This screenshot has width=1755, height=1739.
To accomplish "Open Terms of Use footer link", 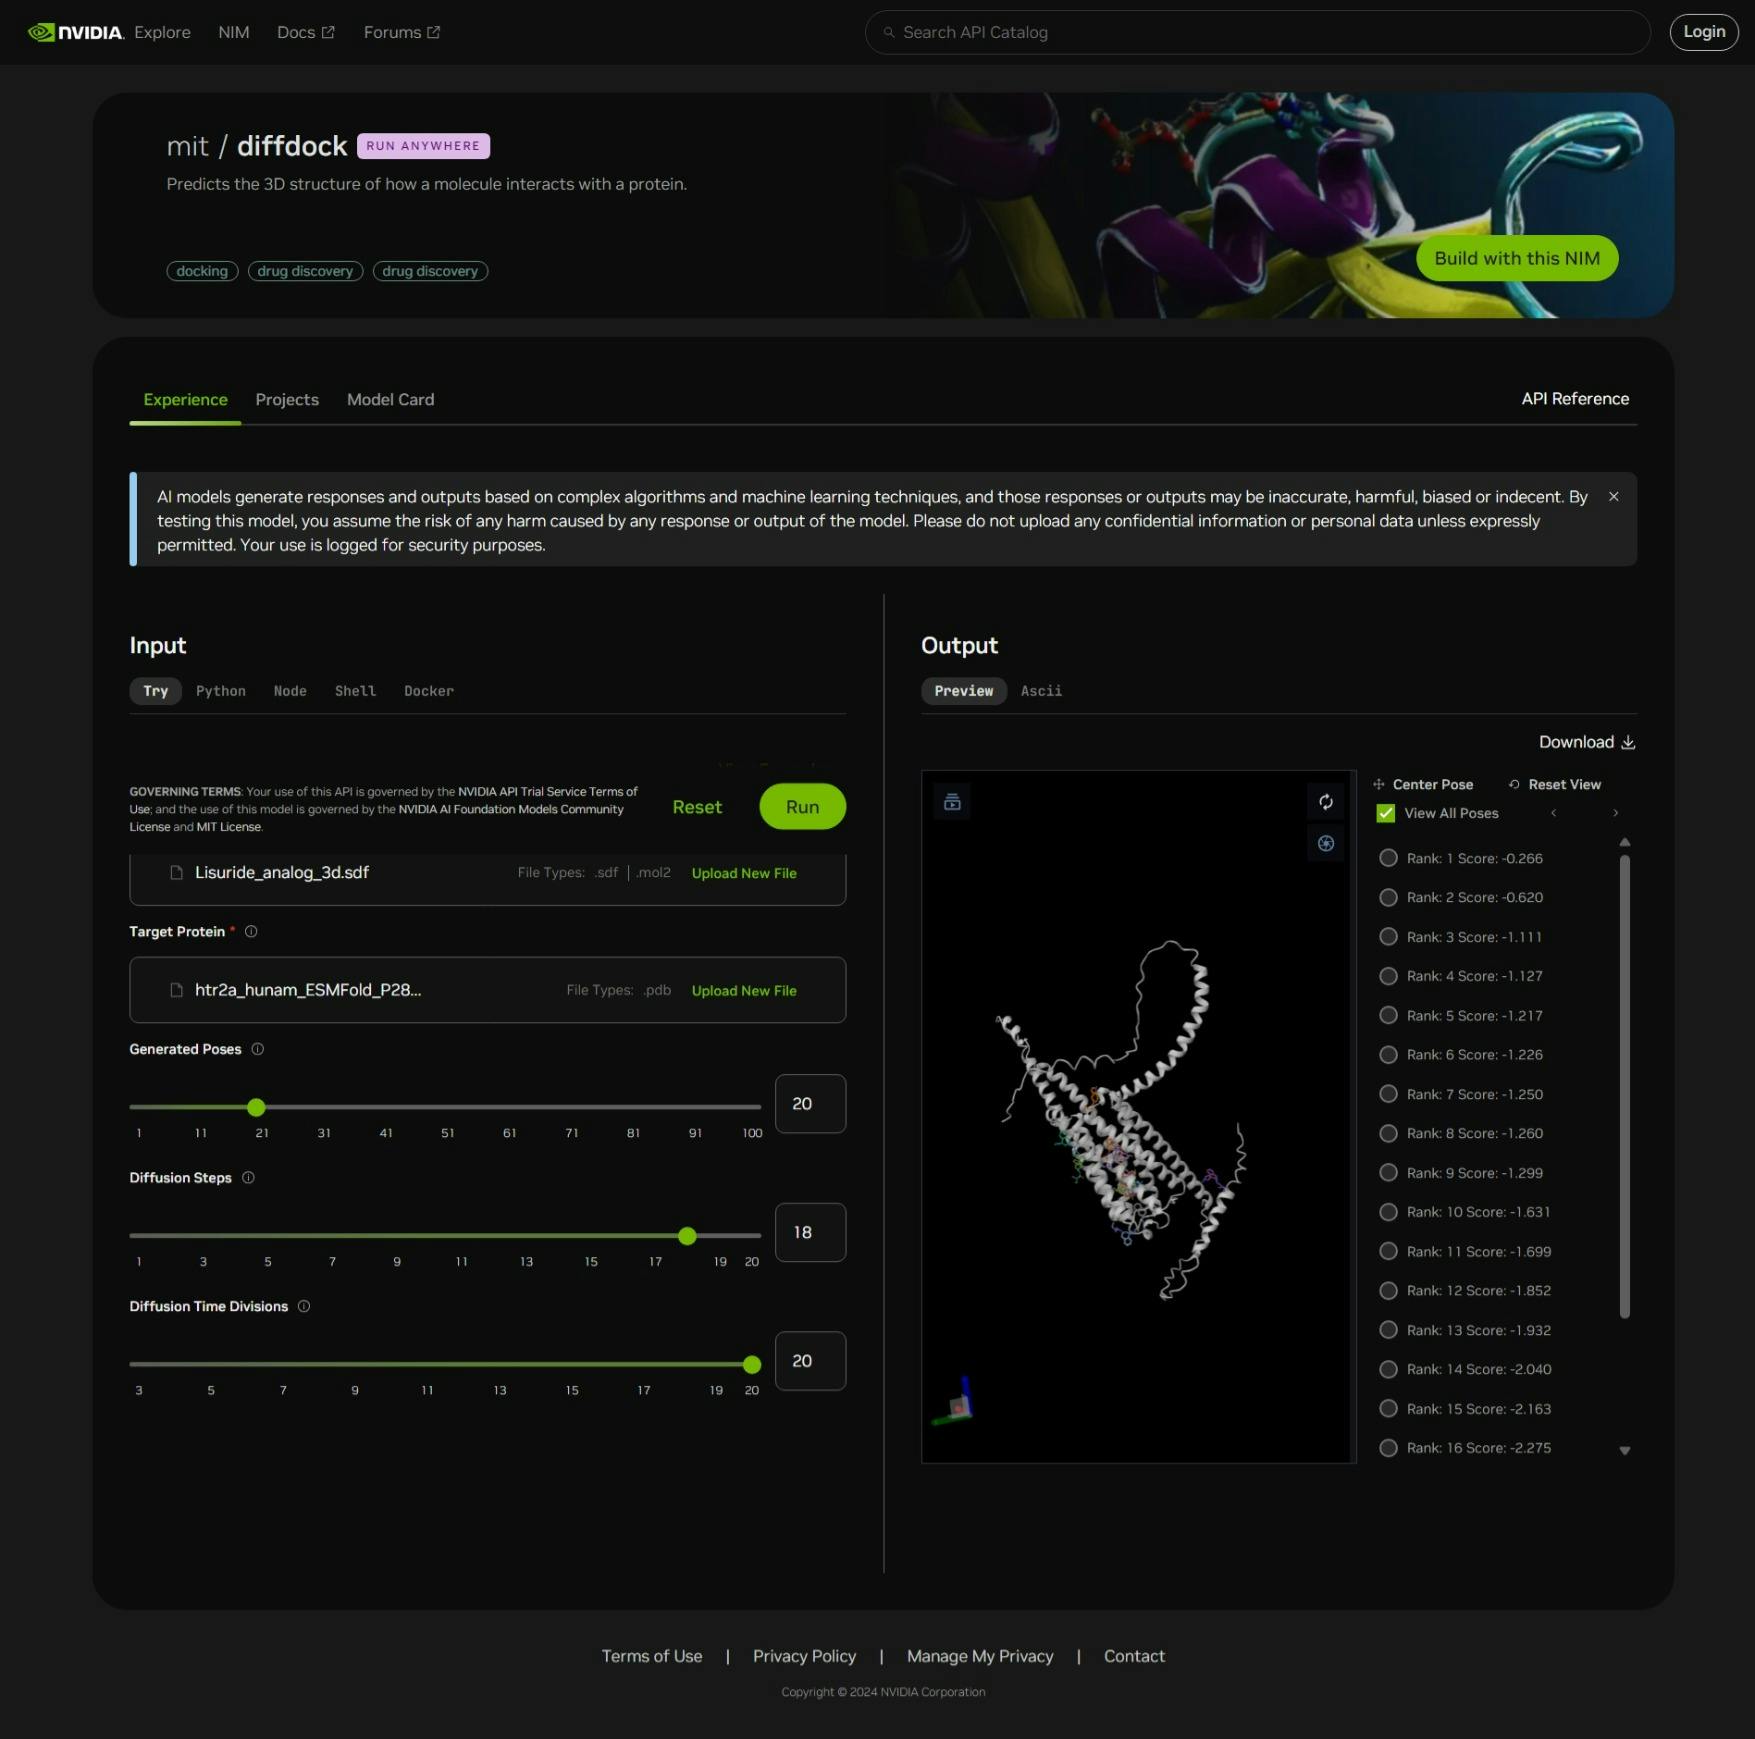I will tap(652, 1656).
